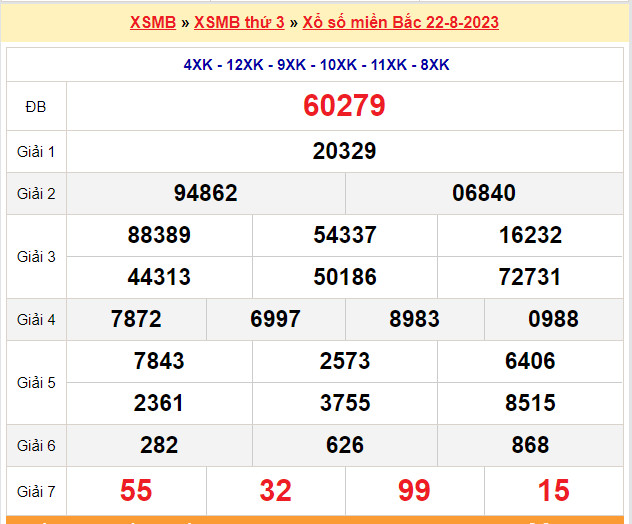The height and width of the screenshot is (524, 632).
Task: Select Giải 3 number 50186
Action: tap(345, 277)
